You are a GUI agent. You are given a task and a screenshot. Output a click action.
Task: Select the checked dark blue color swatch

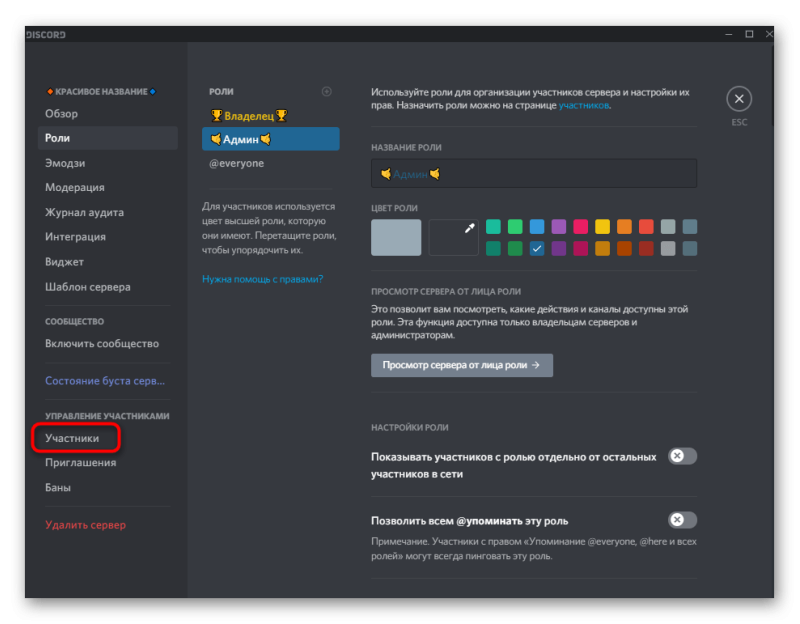point(537,248)
